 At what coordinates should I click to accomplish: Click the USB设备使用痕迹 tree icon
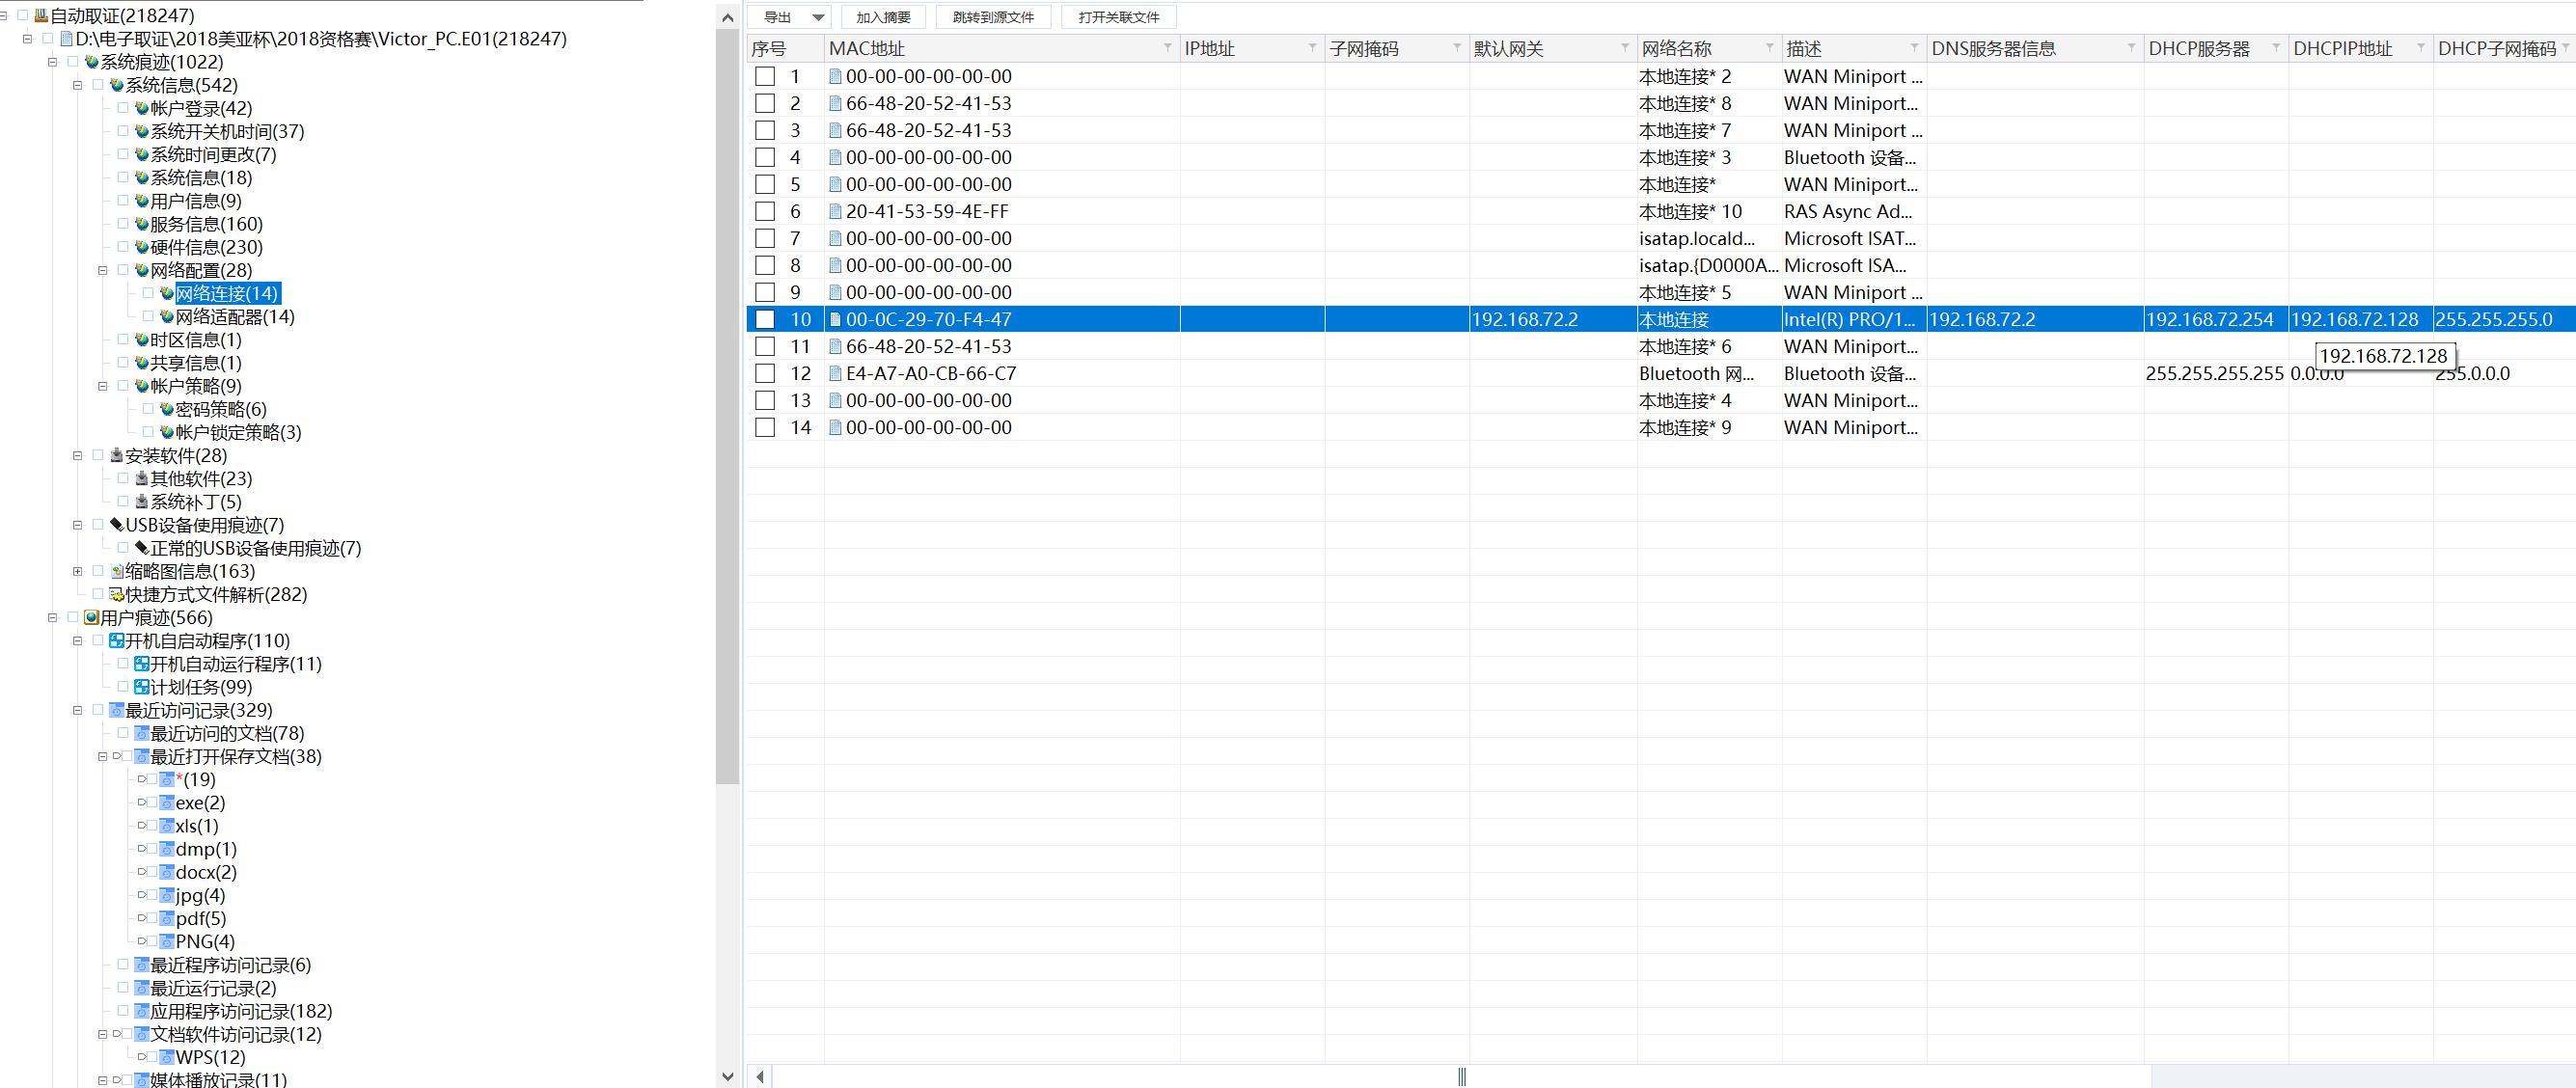coord(116,525)
